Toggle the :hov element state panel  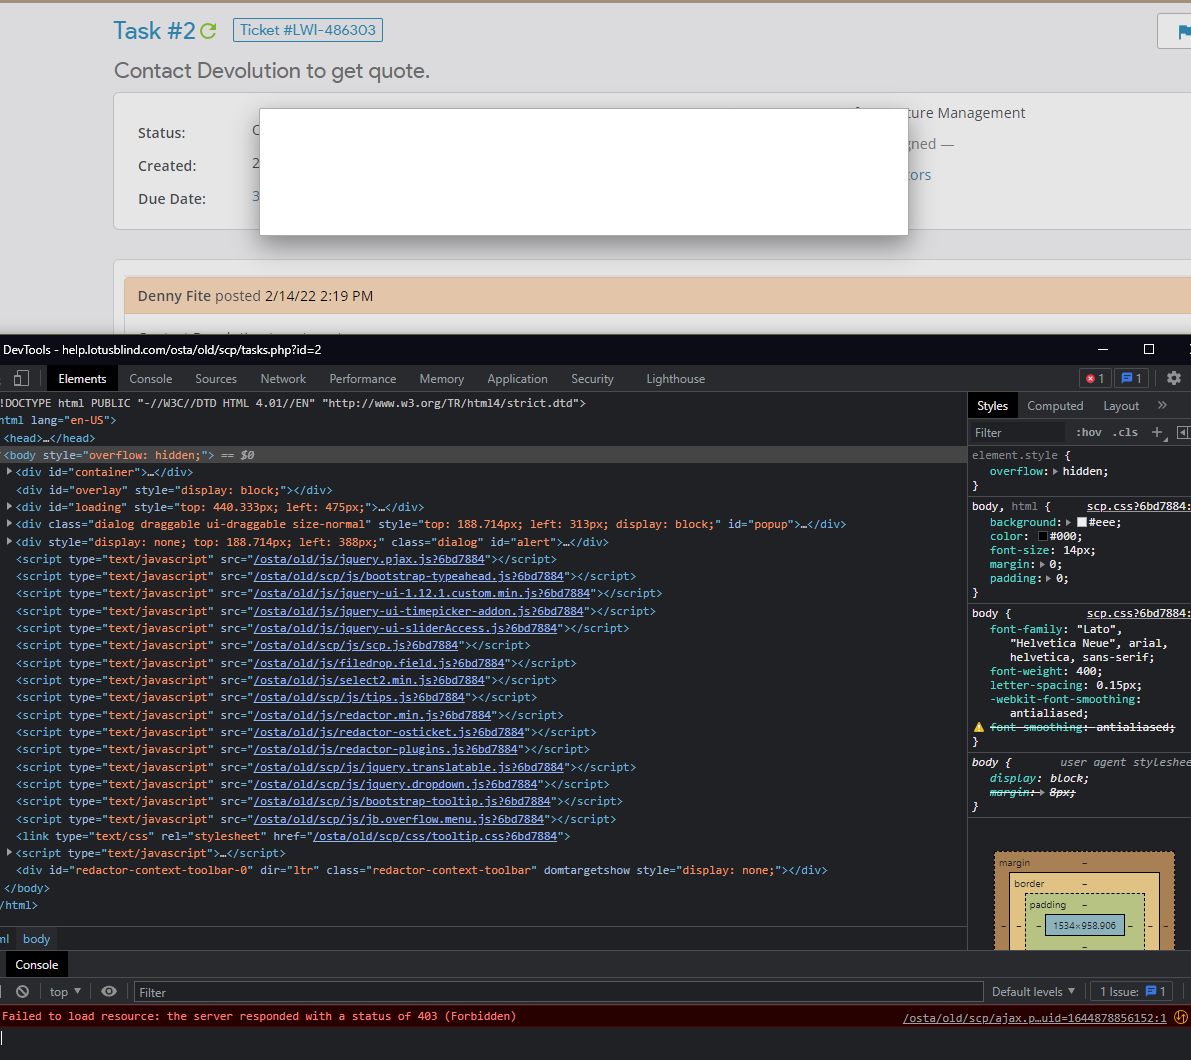point(1088,432)
